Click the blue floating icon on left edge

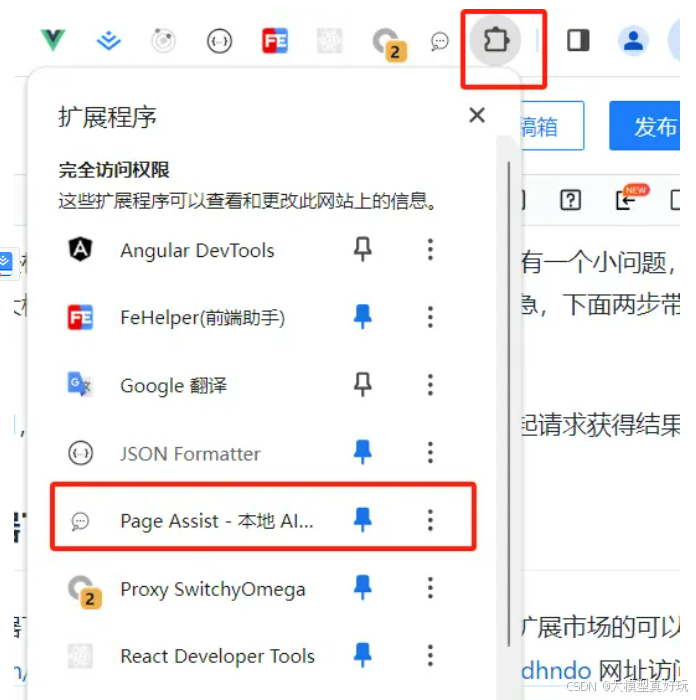click(x=5, y=263)
